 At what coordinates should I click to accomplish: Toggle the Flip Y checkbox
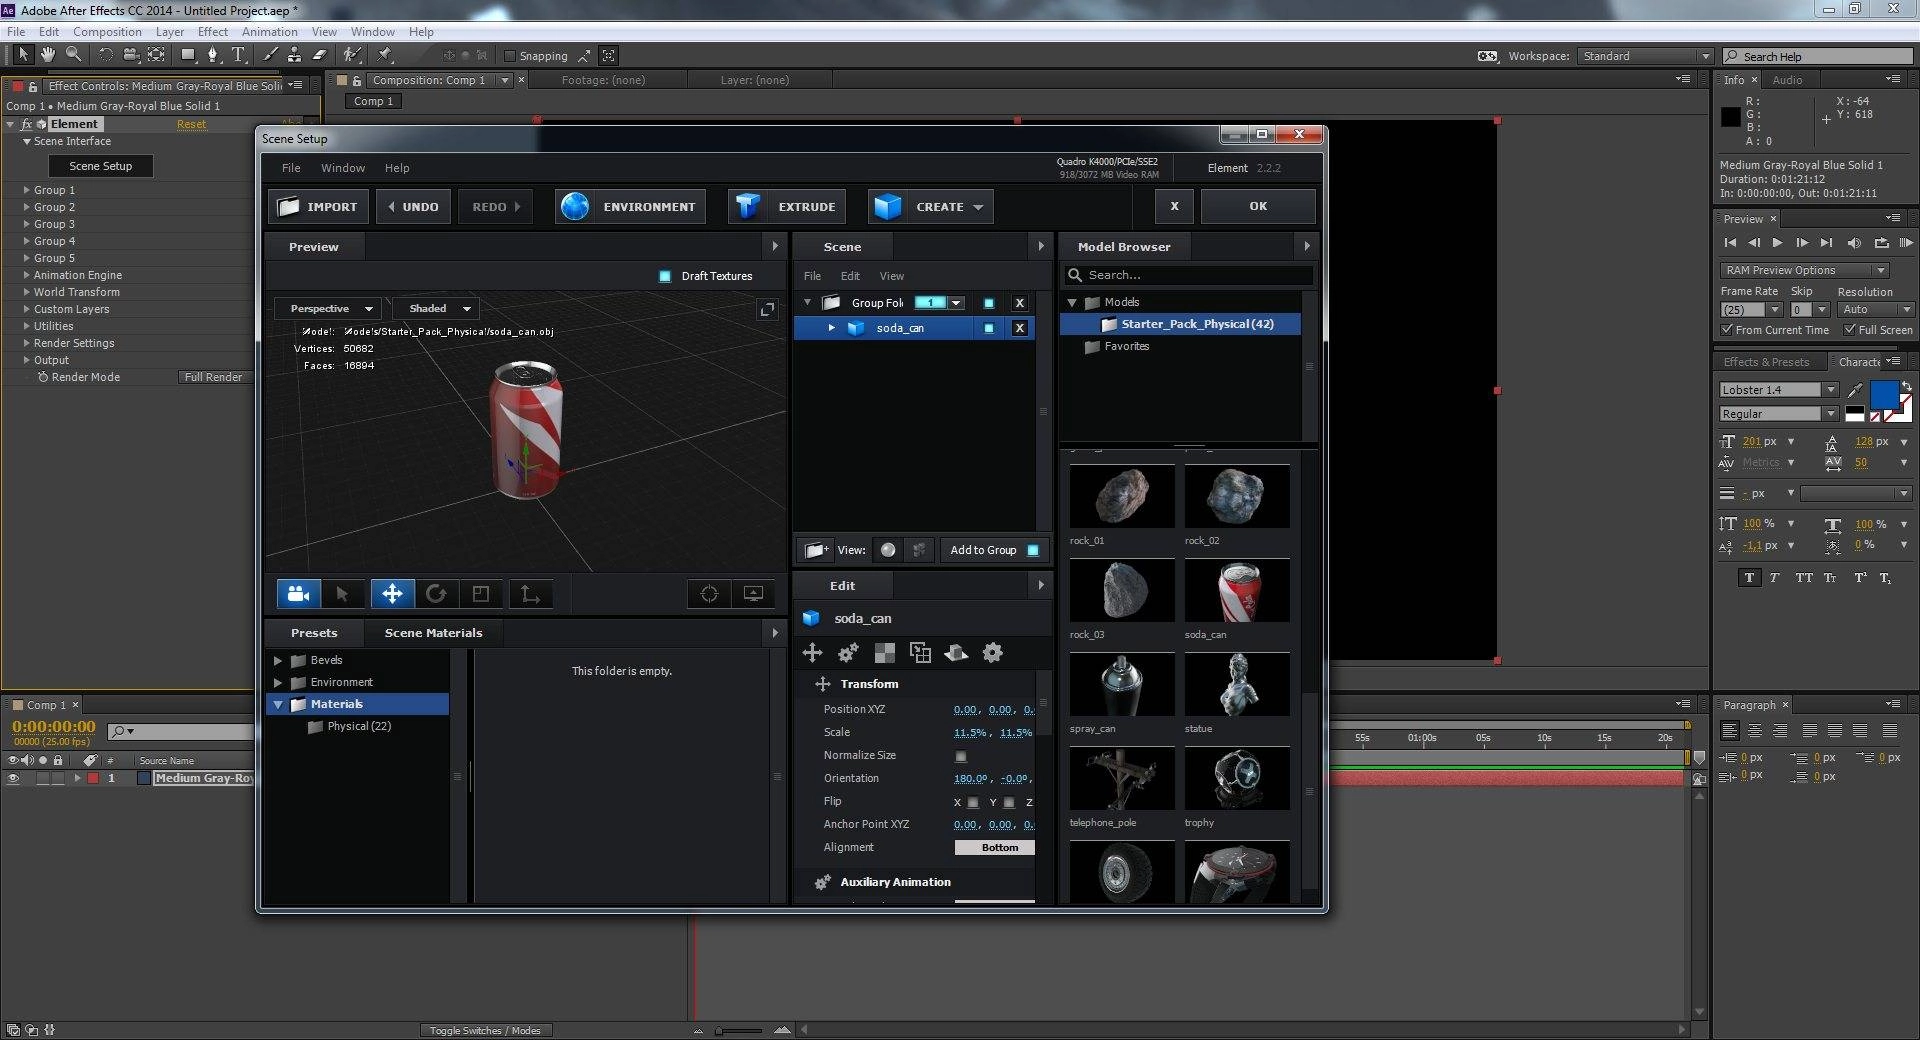pos(1009,802)
